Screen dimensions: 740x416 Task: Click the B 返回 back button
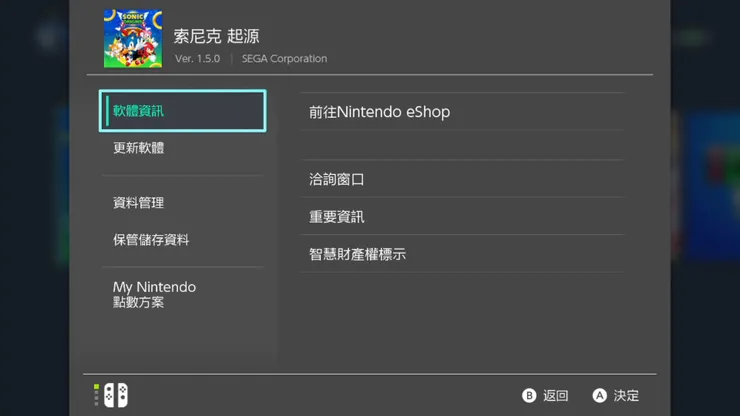[x=545, y=395]
